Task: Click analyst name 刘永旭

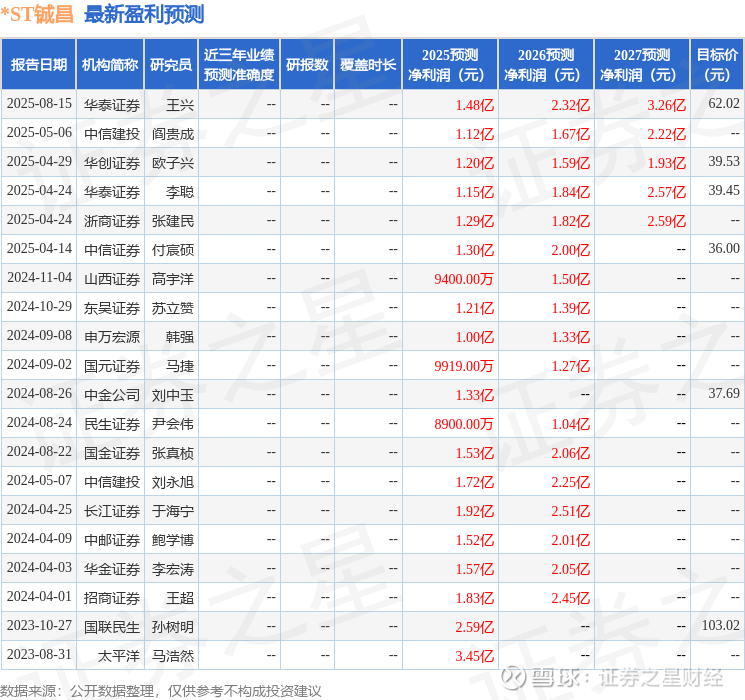Action: pos(172,482)
